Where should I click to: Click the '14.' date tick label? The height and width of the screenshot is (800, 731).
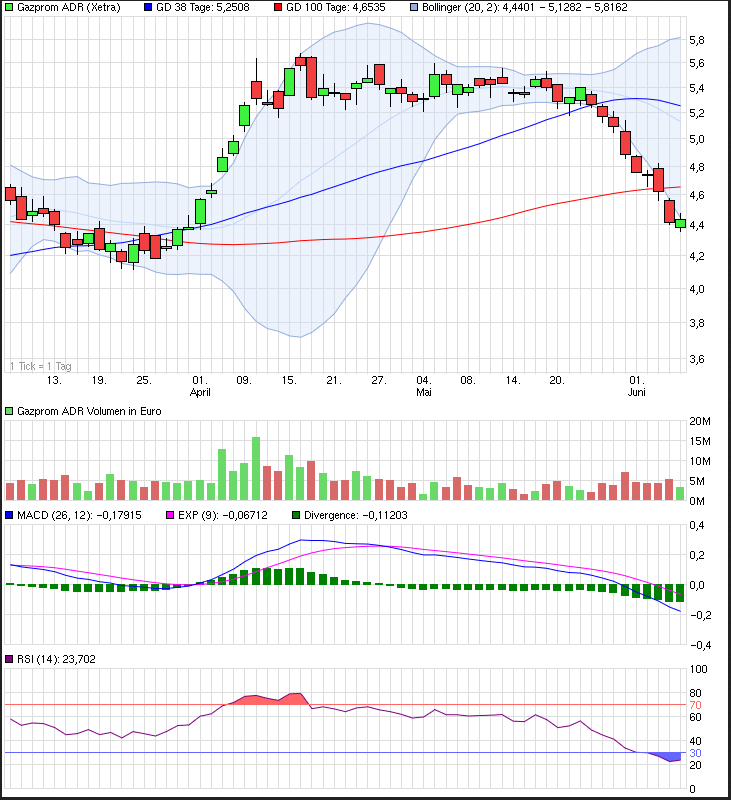pyautogui.click(x=513, y=381)
